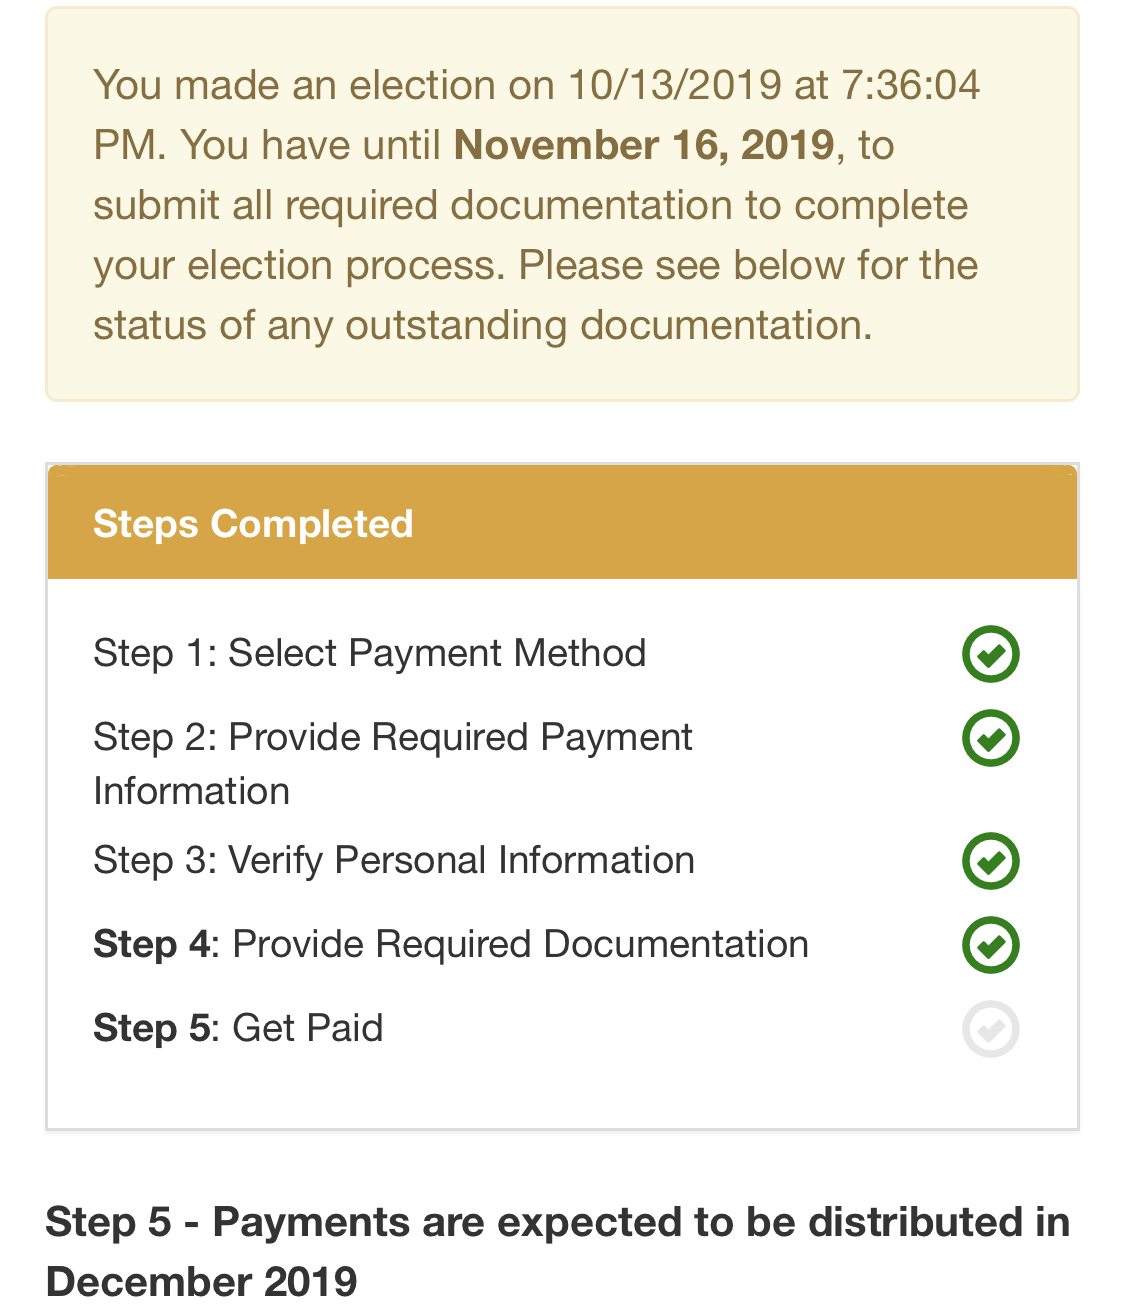Image resolution: width=1125 pixels, height=1315 pixels.
Task: Click the election date 10/13/2019 text
Action: click(x=675, y=85)
